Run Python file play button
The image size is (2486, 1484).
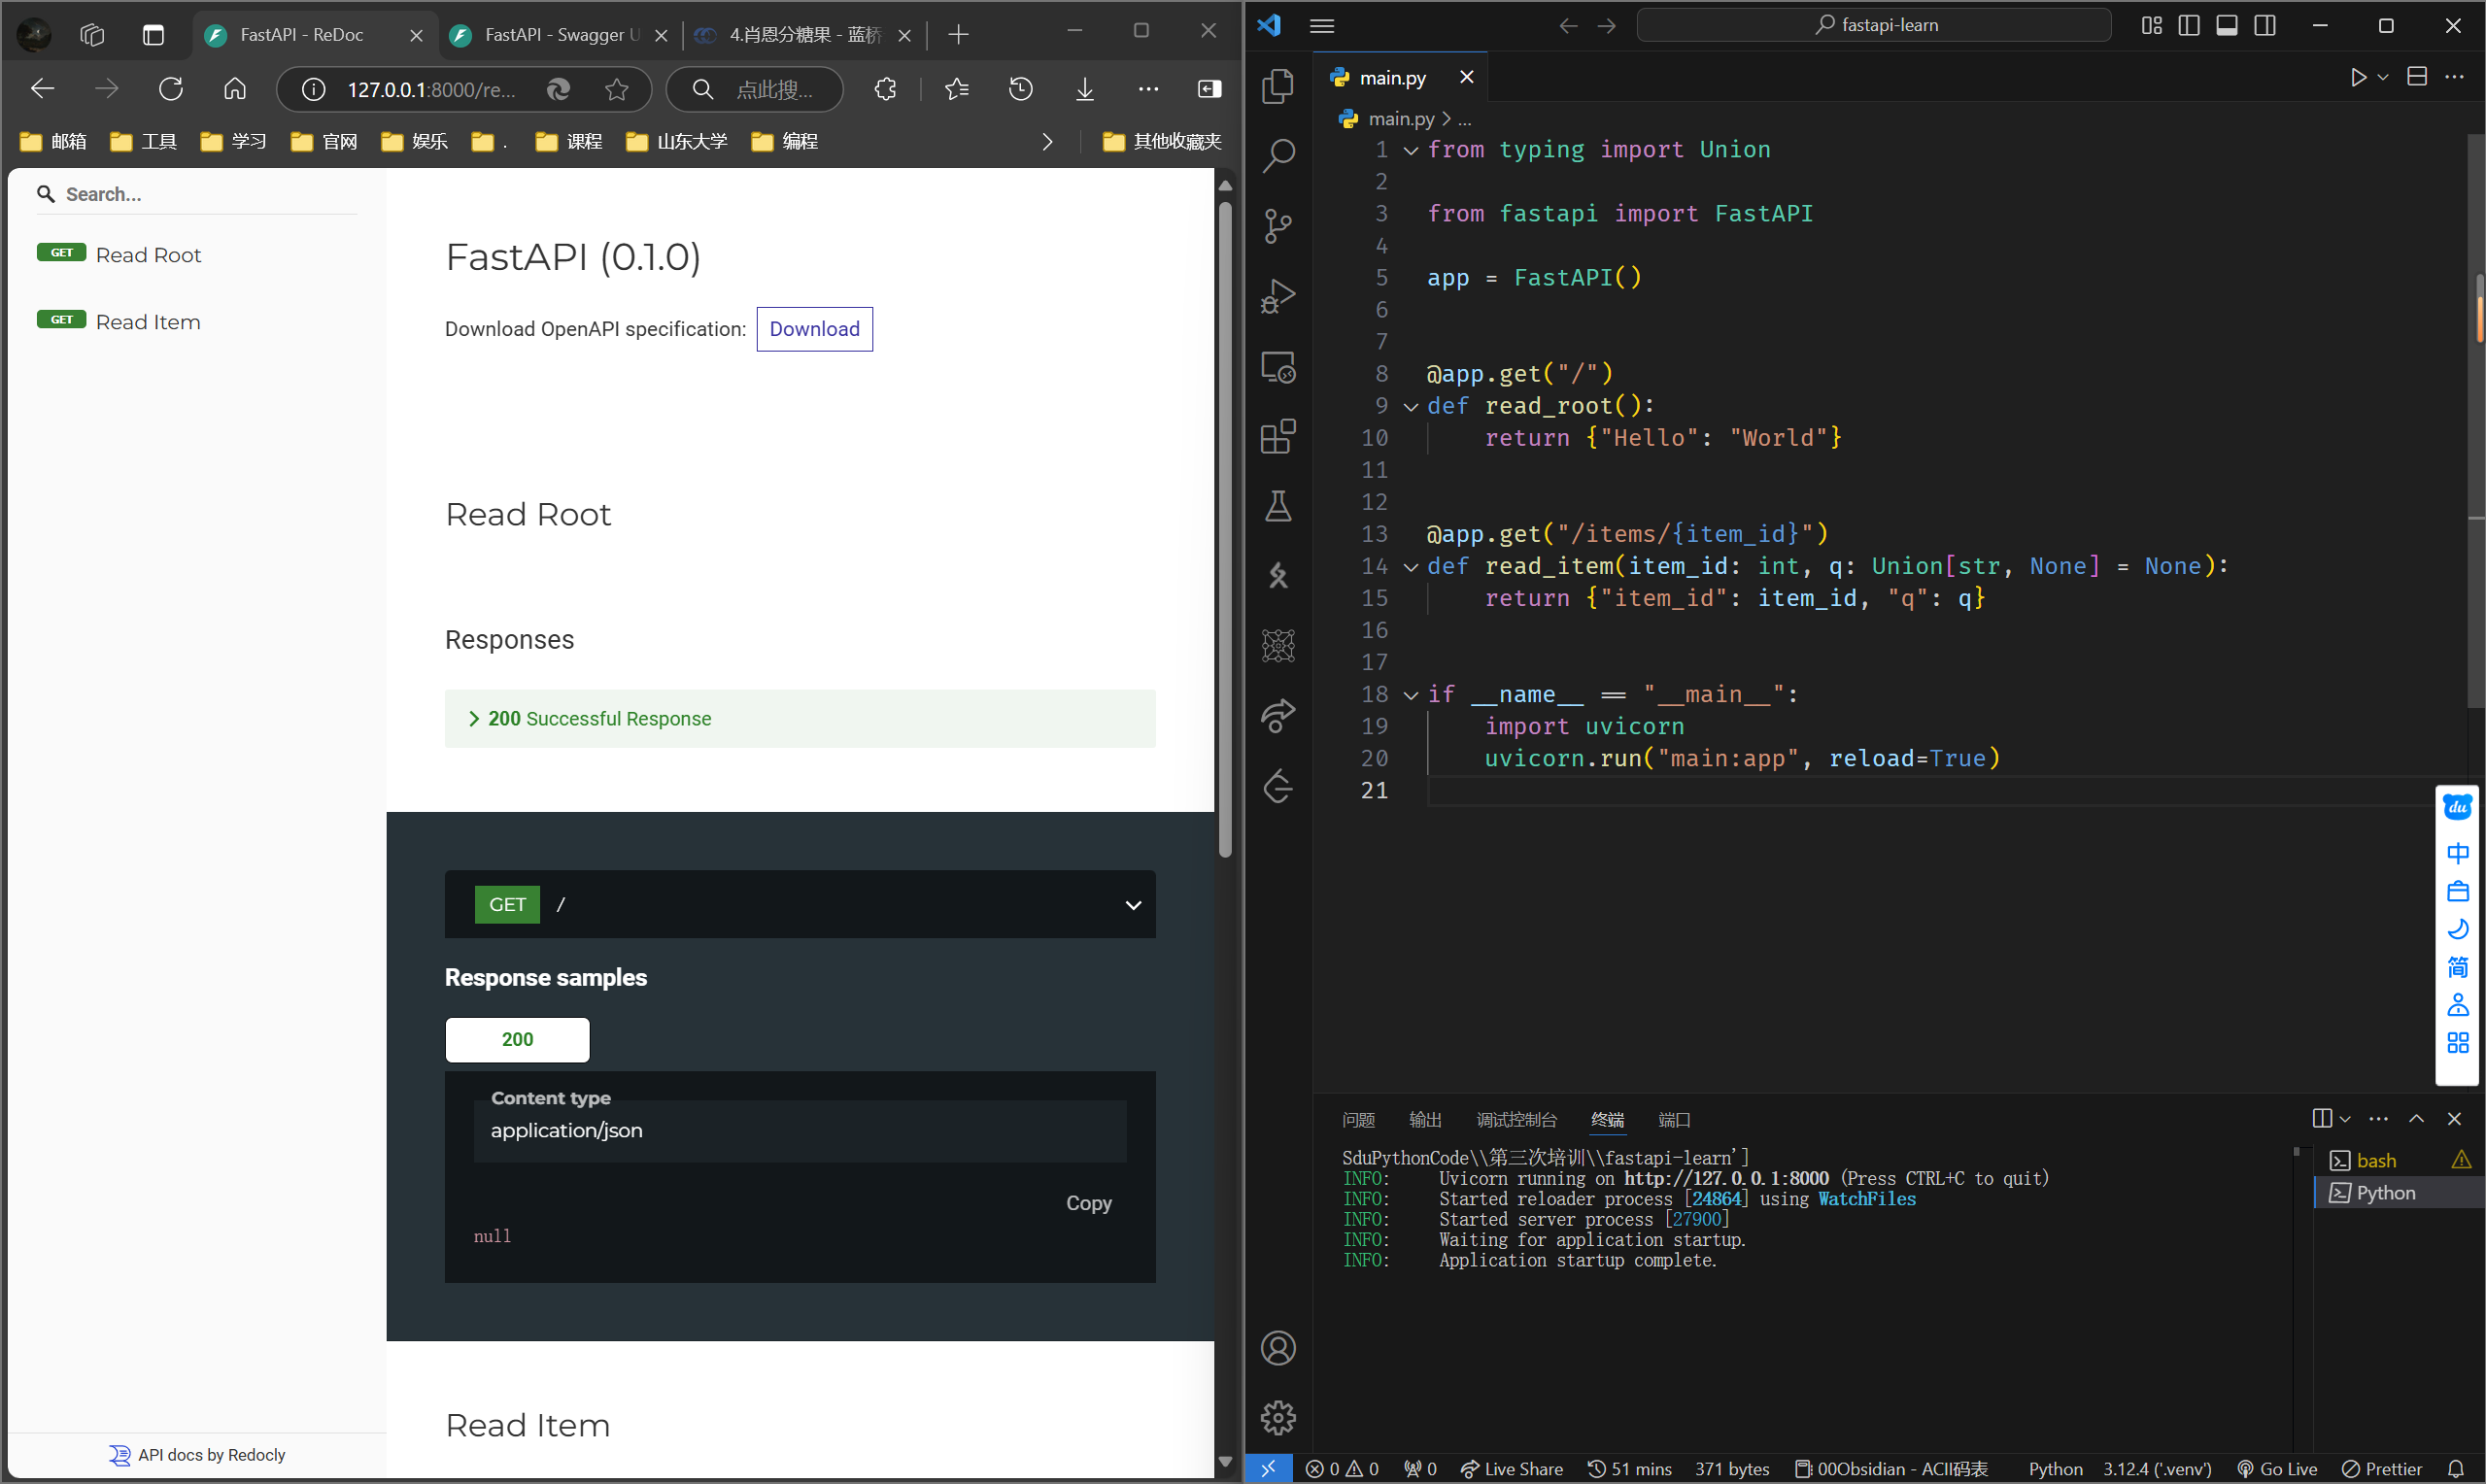point(2358,77)
